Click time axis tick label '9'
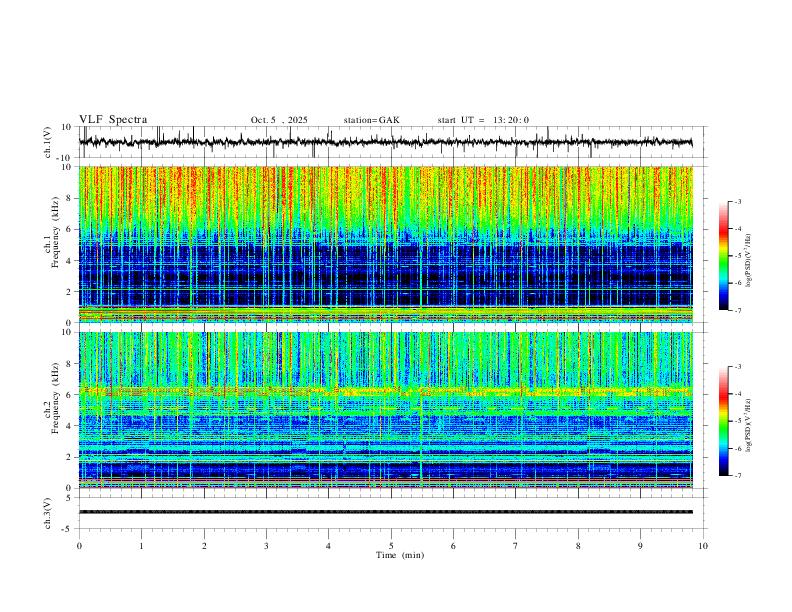The image size is (792, 612). pyautogui.click(x=640, y=546)
